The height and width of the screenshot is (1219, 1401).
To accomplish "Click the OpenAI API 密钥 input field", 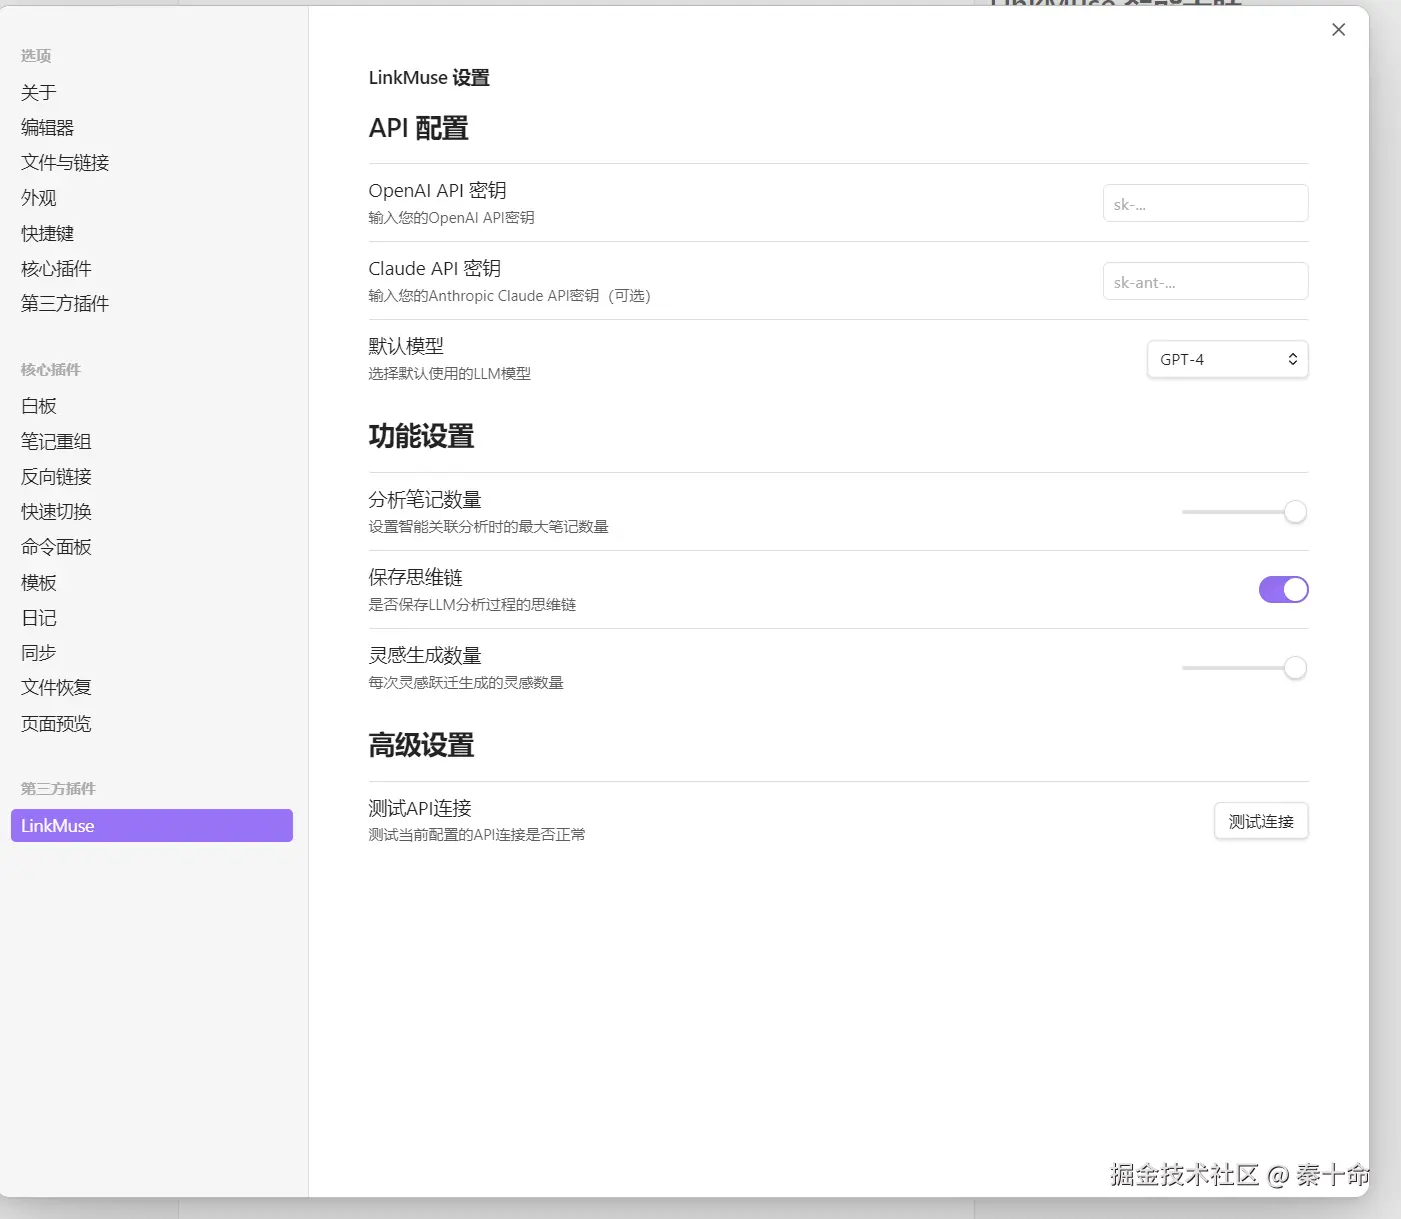I will (x=1205, y=203).
